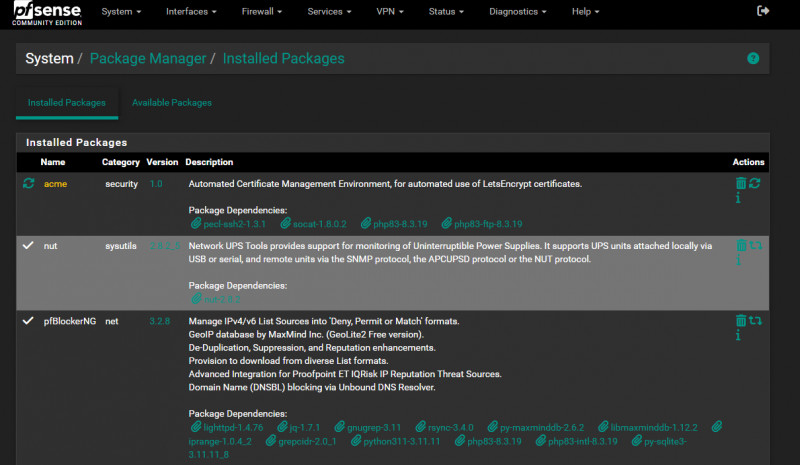This screenshot has height=465, width=800.
Task: Open the Services navigation menu
Action: point(329,12)
